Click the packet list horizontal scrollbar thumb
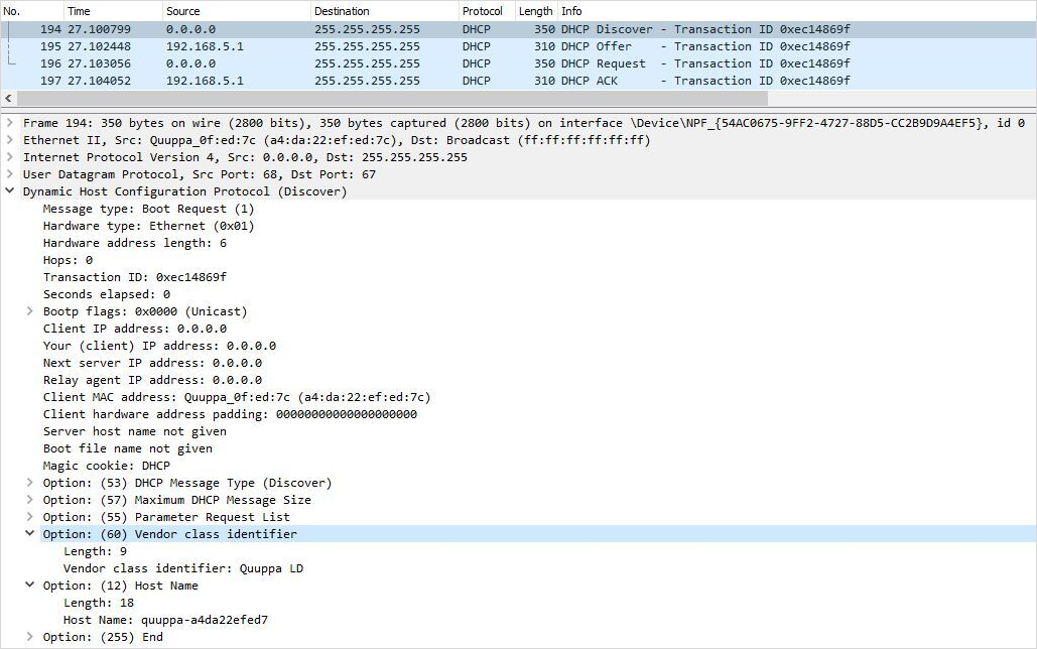Screen dimensions: 1037x649 [392, 98]
